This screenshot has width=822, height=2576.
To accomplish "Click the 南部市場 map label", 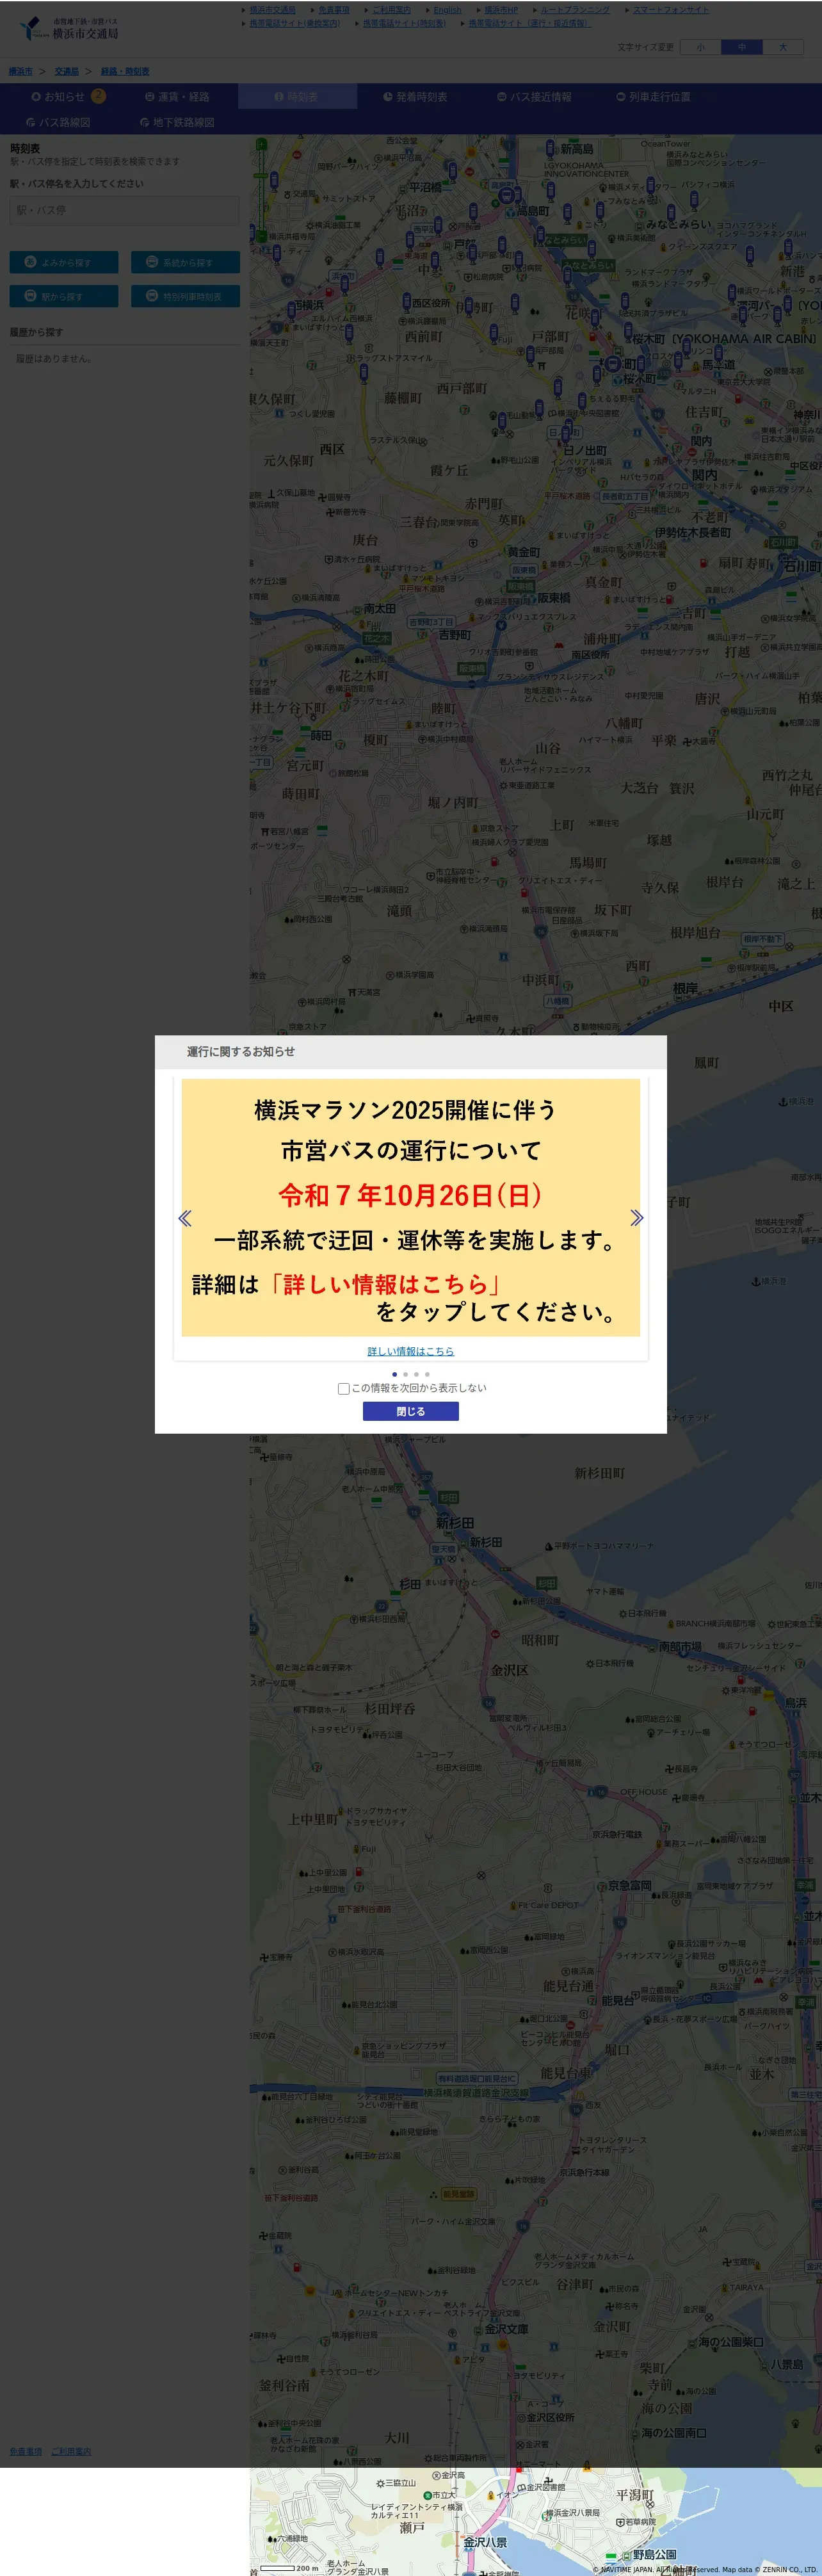I will (680, 1646).
